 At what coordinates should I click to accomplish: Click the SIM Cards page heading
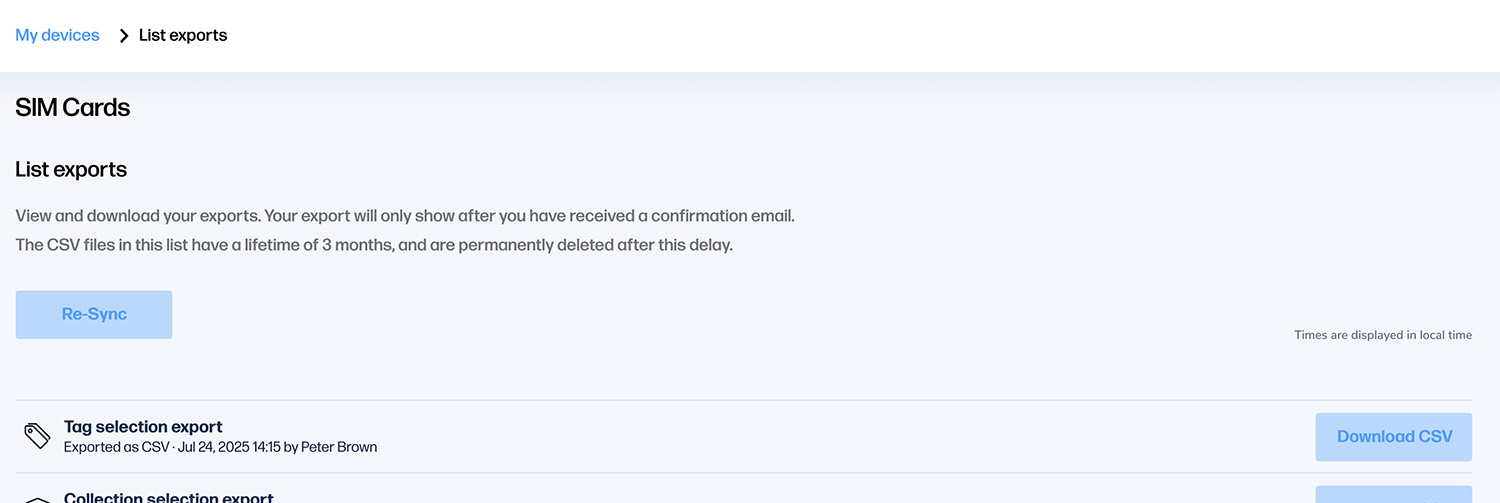point(73,108)
